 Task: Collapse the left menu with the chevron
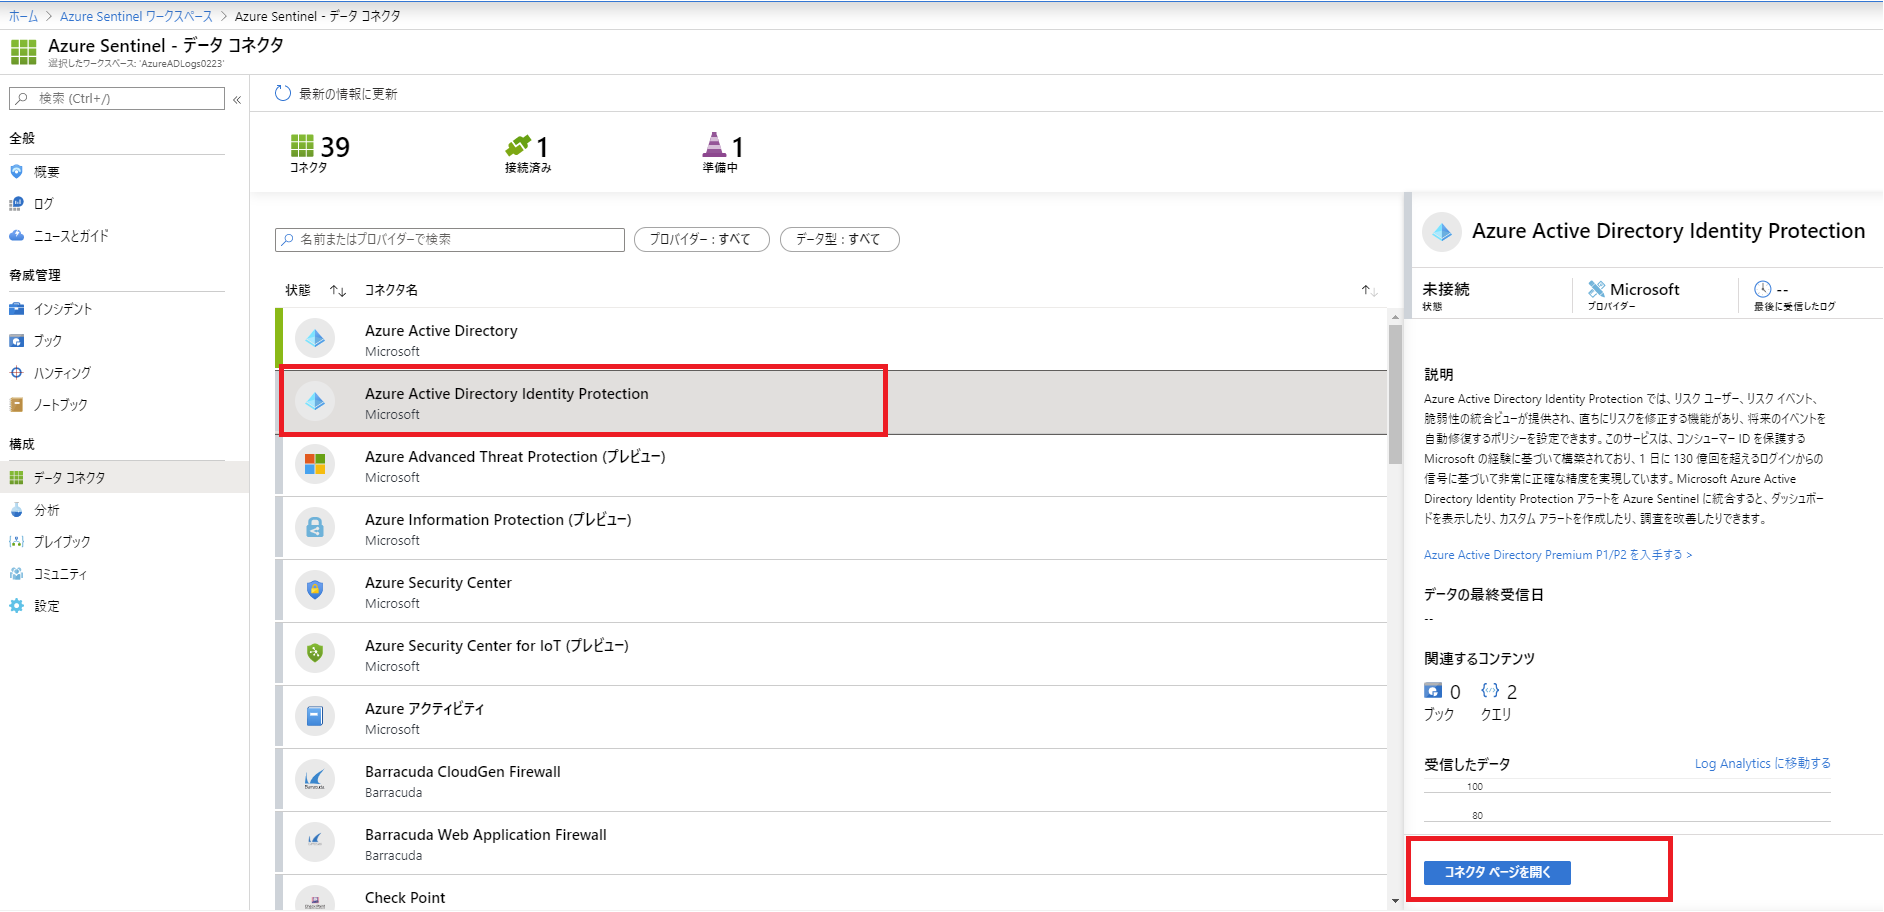point(237,99)
